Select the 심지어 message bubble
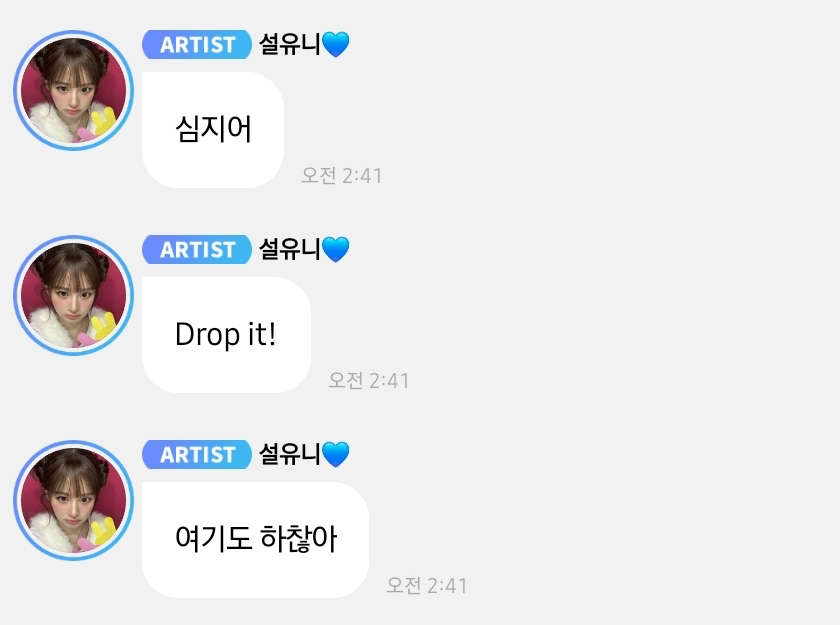 click(x=213, y=130)
